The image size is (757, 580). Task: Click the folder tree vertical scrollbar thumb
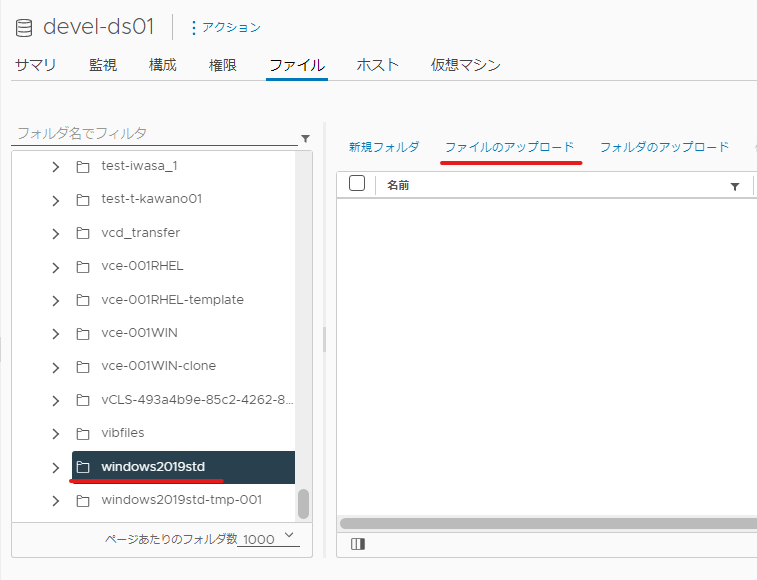coord(303,504)
